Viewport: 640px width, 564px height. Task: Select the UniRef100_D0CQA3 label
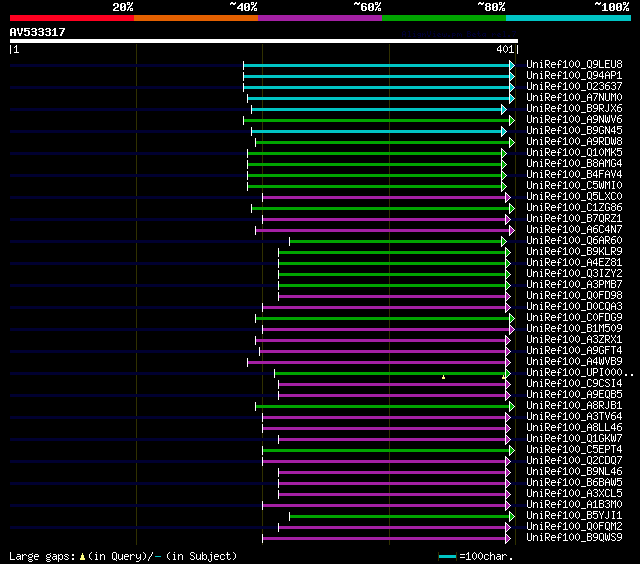(574, 307)
